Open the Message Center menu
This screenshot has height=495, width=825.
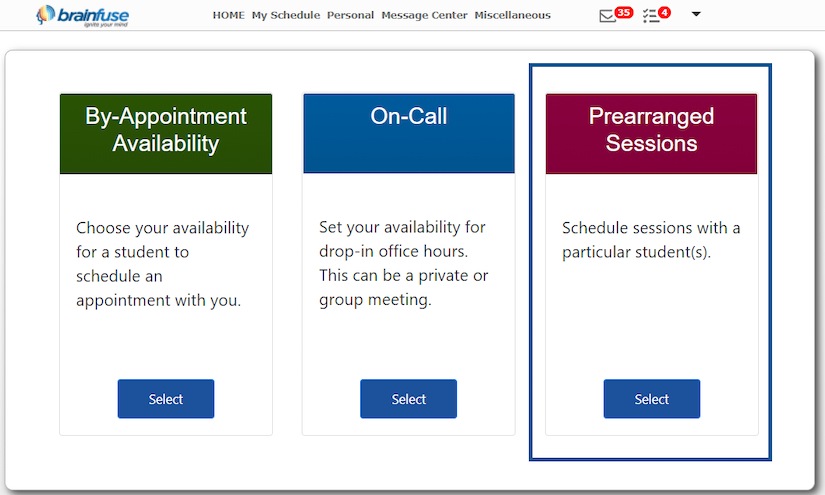point(424,15)
